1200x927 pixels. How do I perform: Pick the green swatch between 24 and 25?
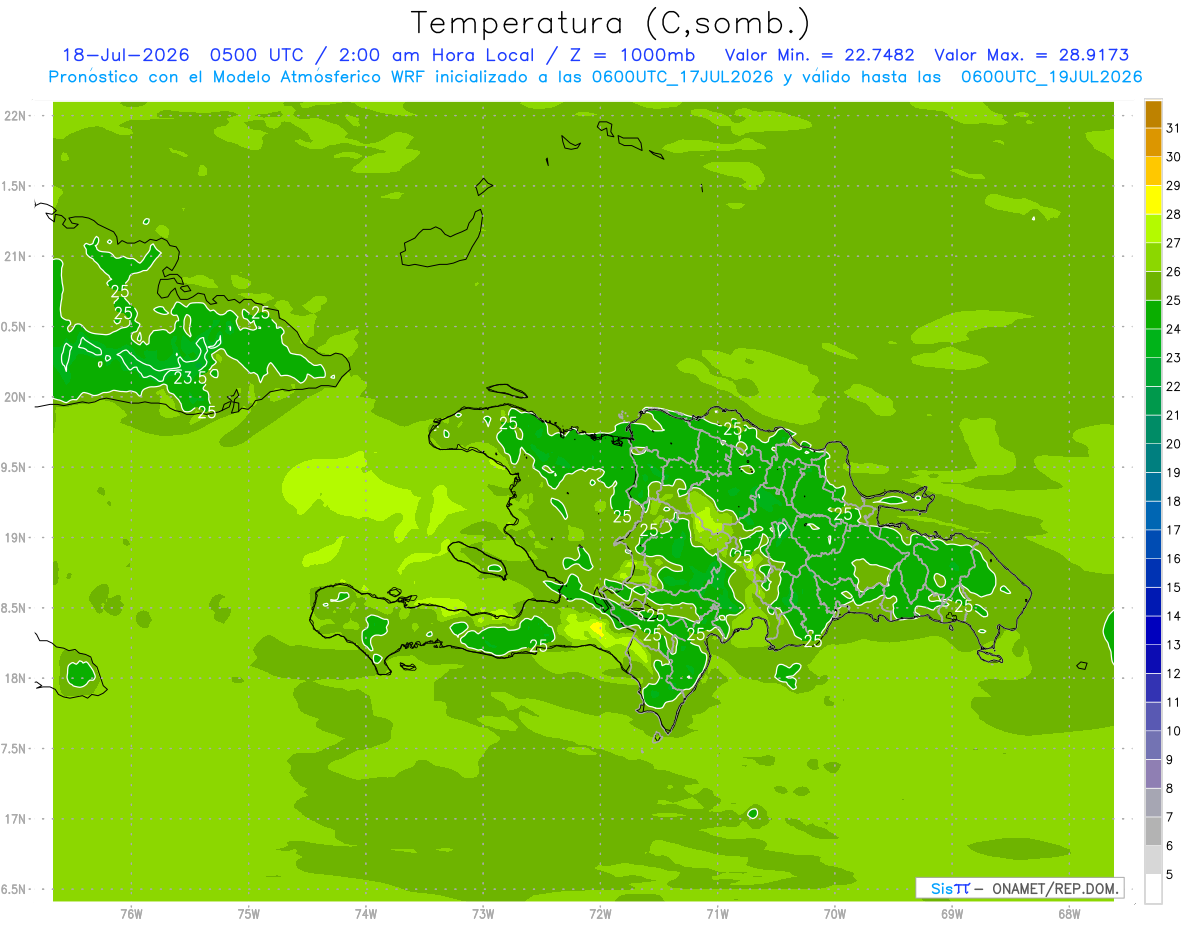pos(1153,315)
